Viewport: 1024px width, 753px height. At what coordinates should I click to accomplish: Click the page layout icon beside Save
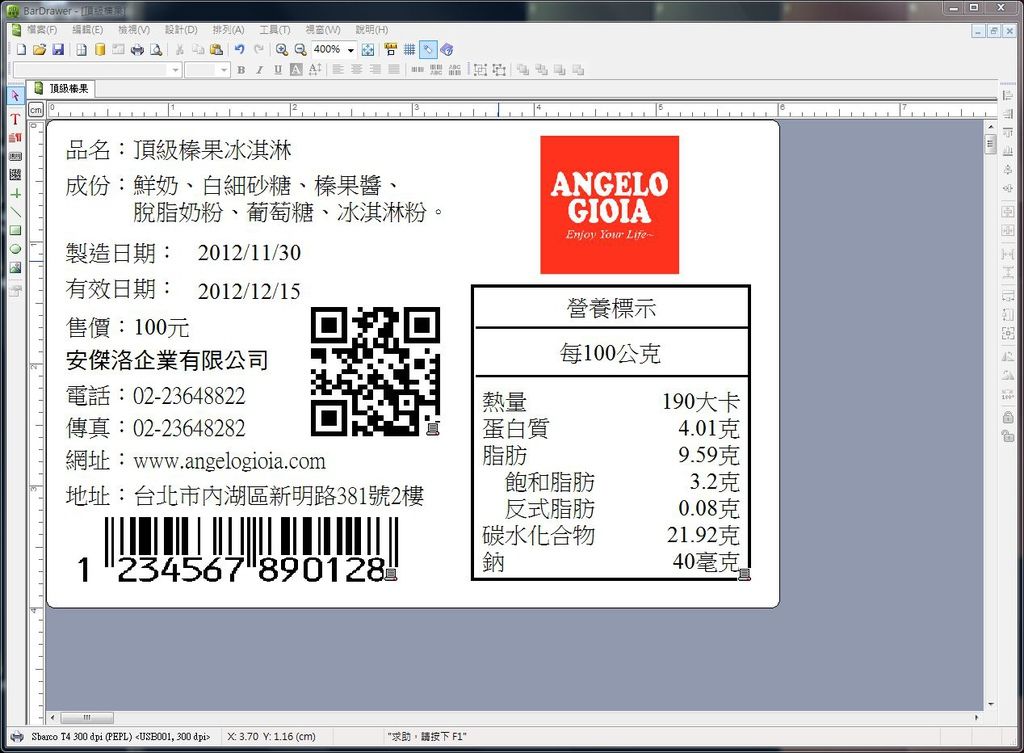(x=81, y=50)
